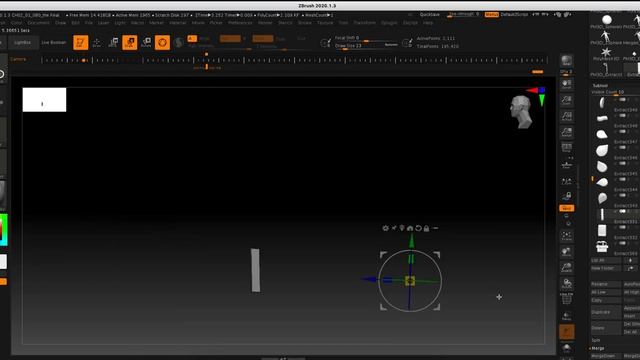The width and height of the screenshot is (640, 360).
Task: Toggle Transparency icon in right shelf
Action: click(x=566, y=315)
